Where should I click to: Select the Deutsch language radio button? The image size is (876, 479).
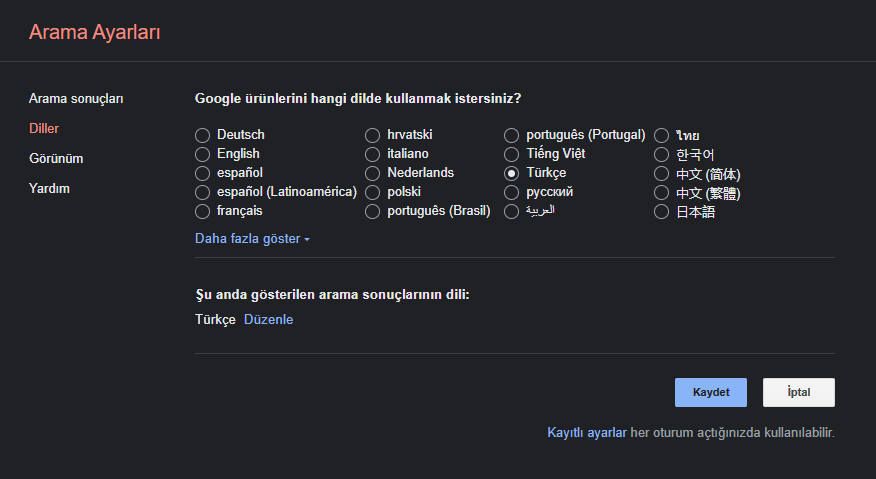[202, 135]
